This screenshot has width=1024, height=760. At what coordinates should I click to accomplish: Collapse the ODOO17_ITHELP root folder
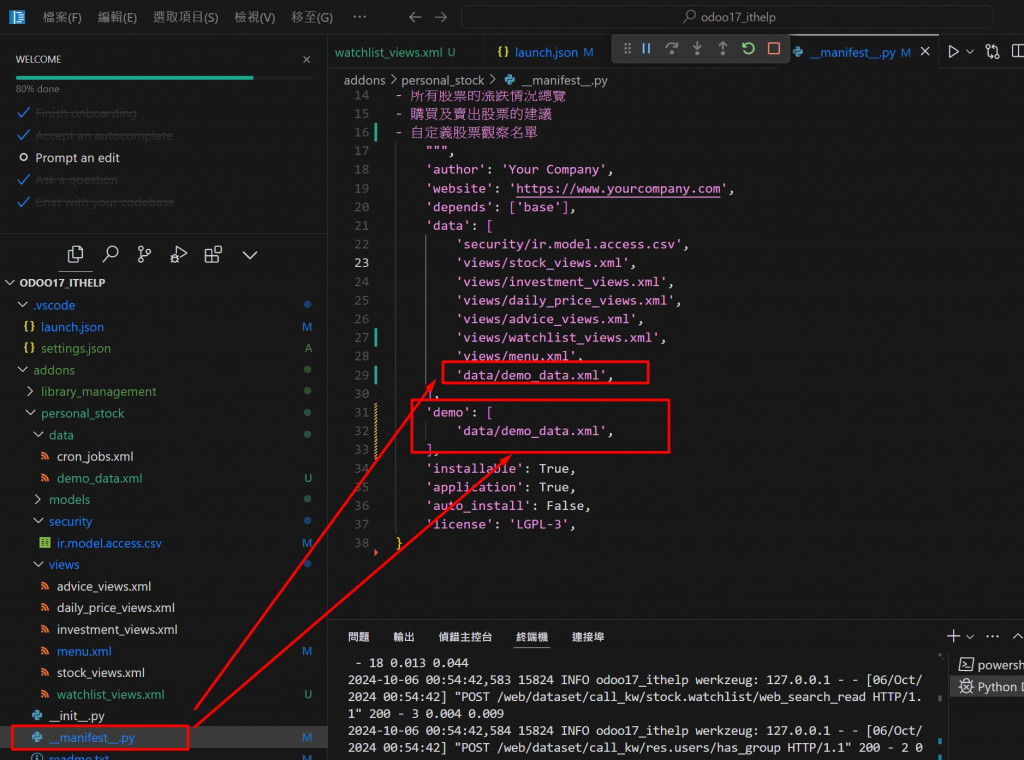[x=62, y=283]
